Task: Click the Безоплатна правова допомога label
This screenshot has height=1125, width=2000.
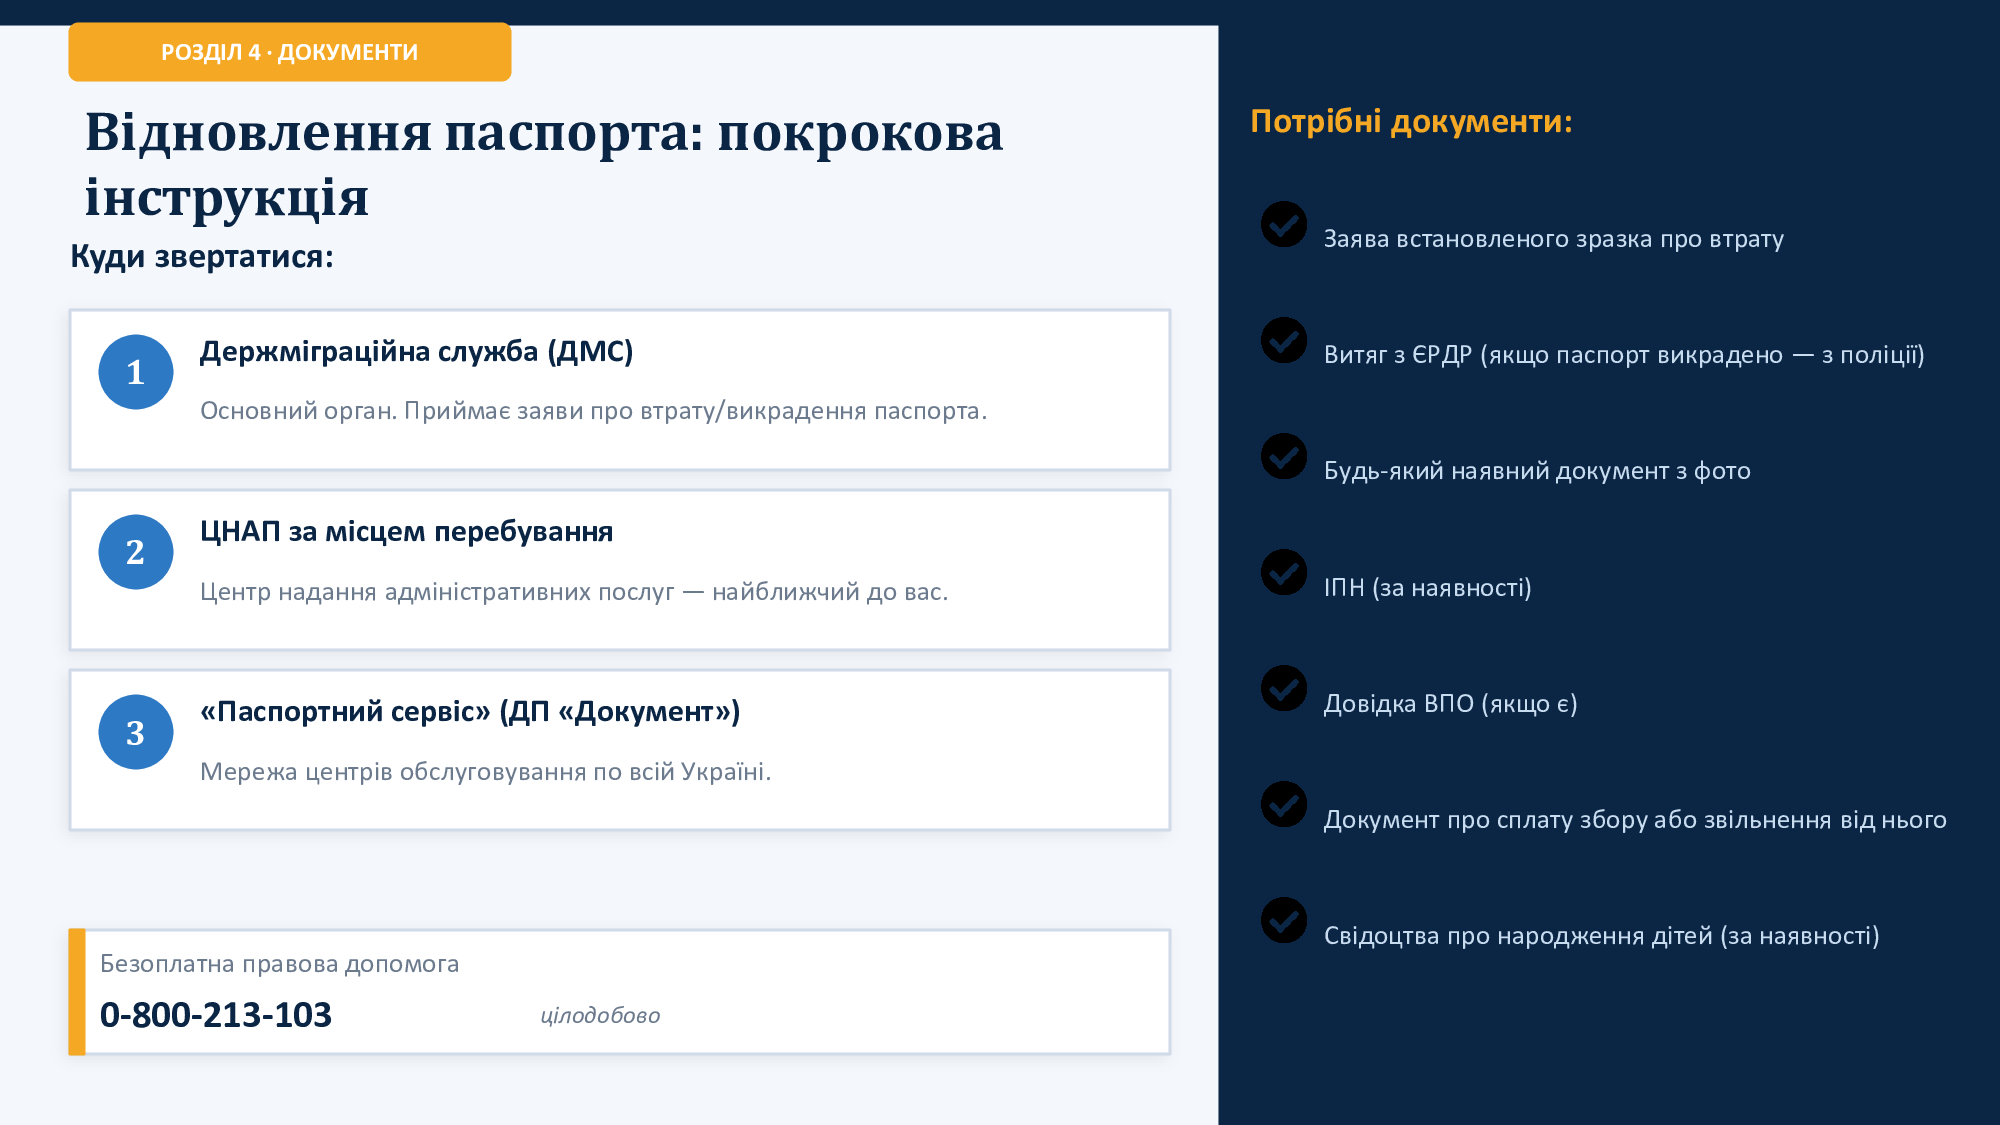Action: pyautogui.click(x=280, y=964)
